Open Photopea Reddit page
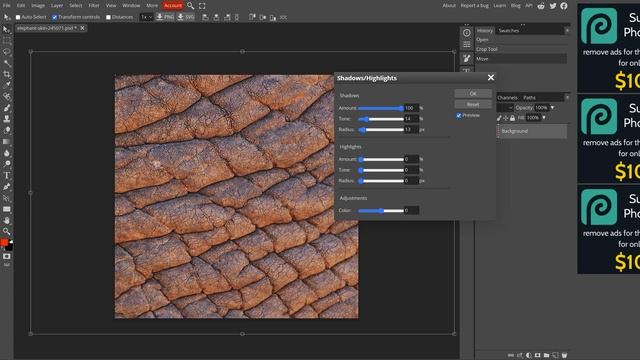 (541, 6)
